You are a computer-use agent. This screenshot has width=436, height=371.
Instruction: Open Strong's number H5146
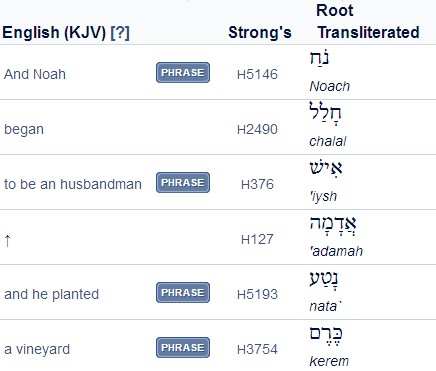pos(257,74)
